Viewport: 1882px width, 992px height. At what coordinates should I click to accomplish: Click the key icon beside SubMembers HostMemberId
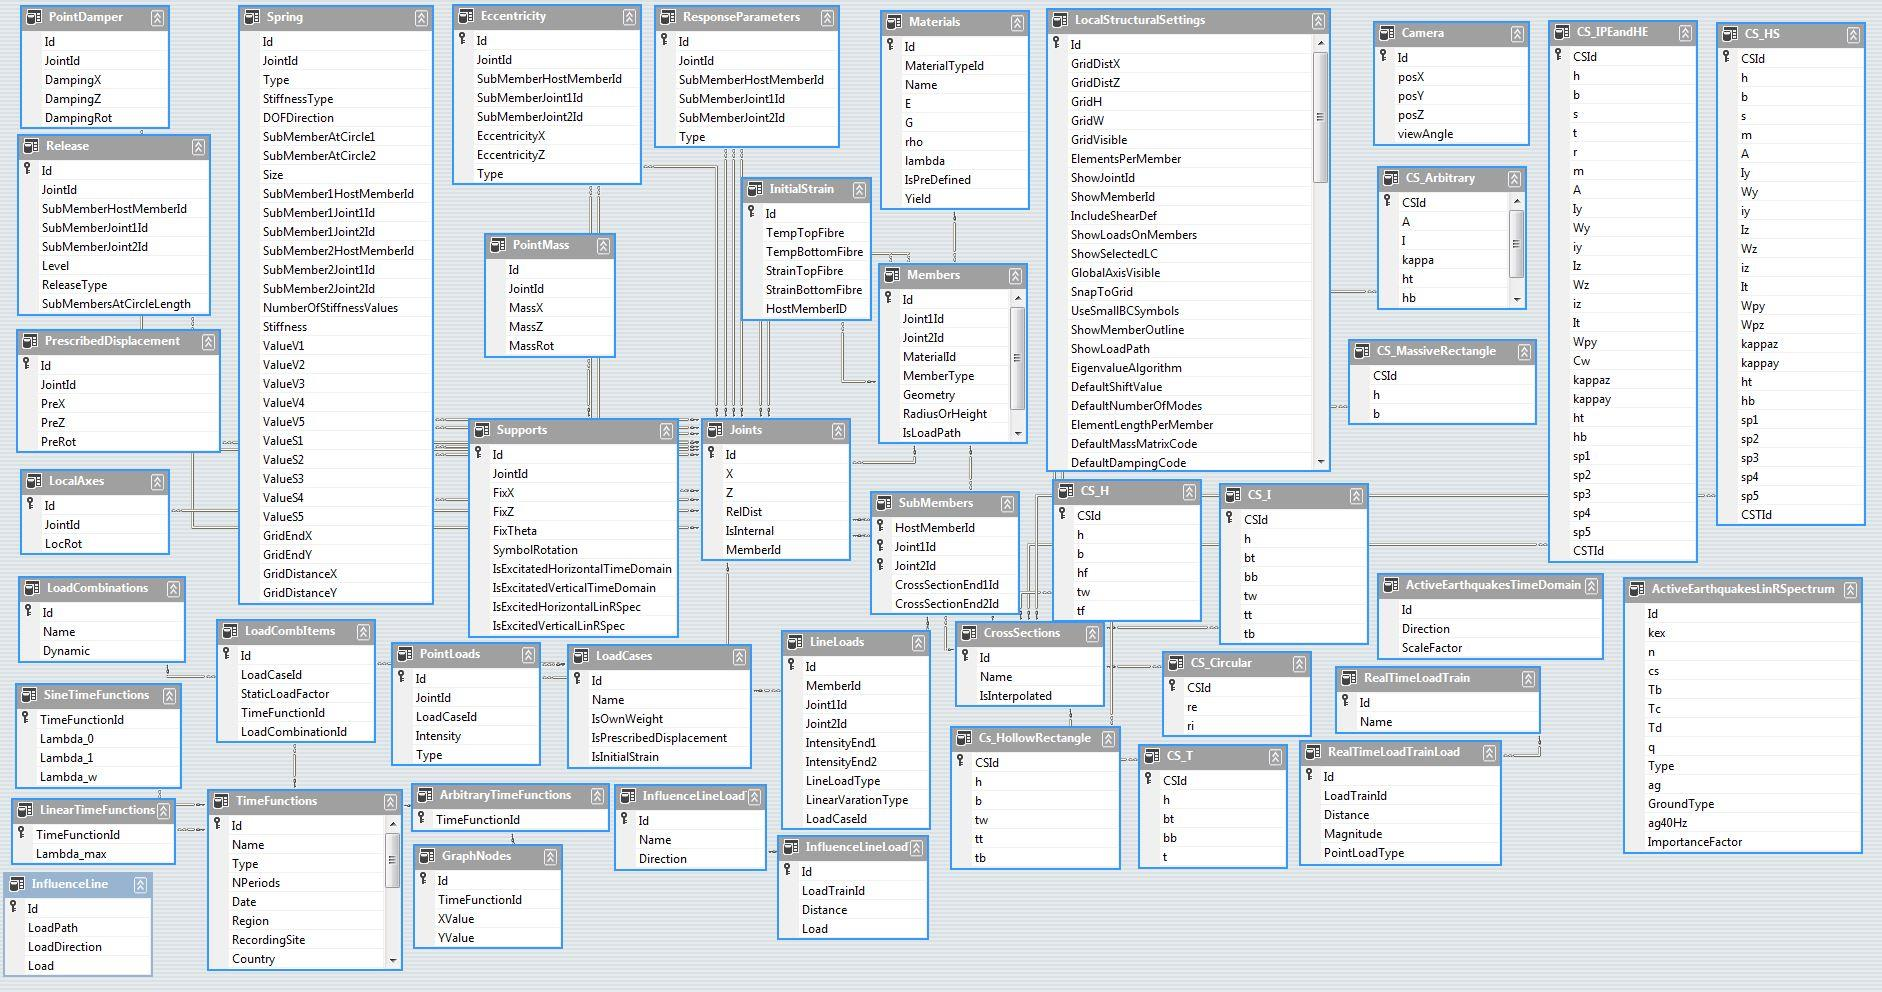(880, 527)
